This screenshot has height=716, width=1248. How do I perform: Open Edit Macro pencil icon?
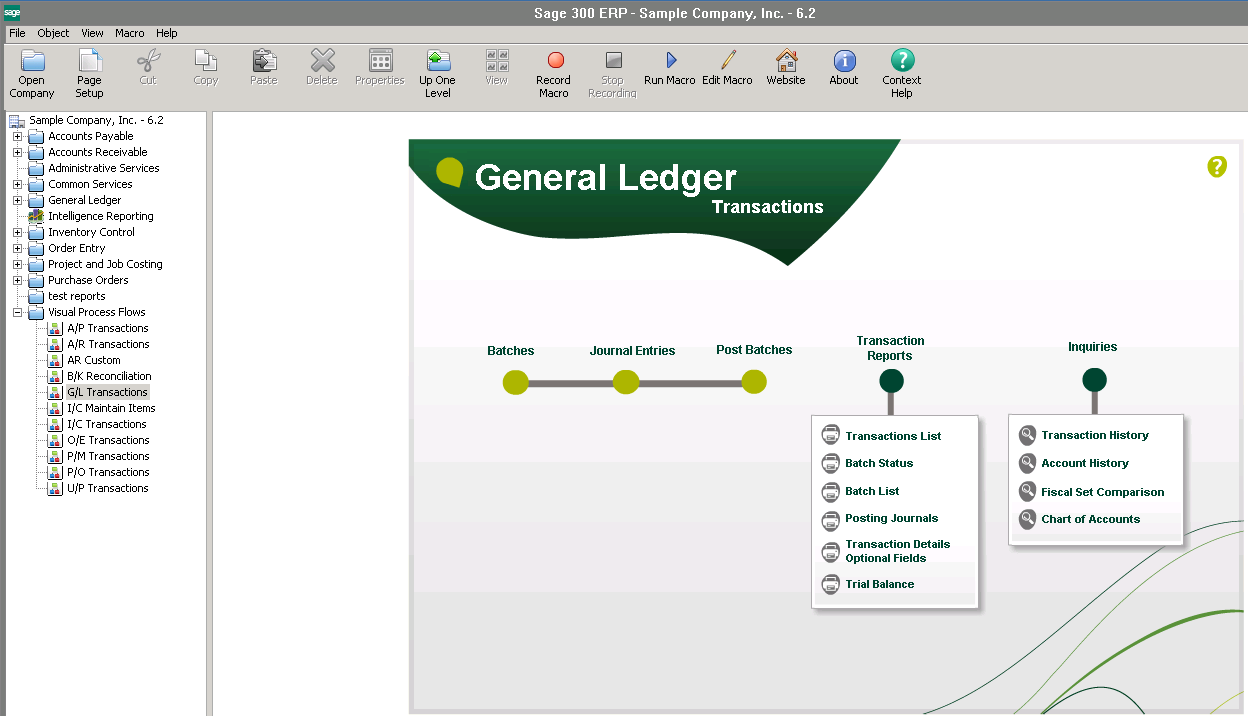728,60
